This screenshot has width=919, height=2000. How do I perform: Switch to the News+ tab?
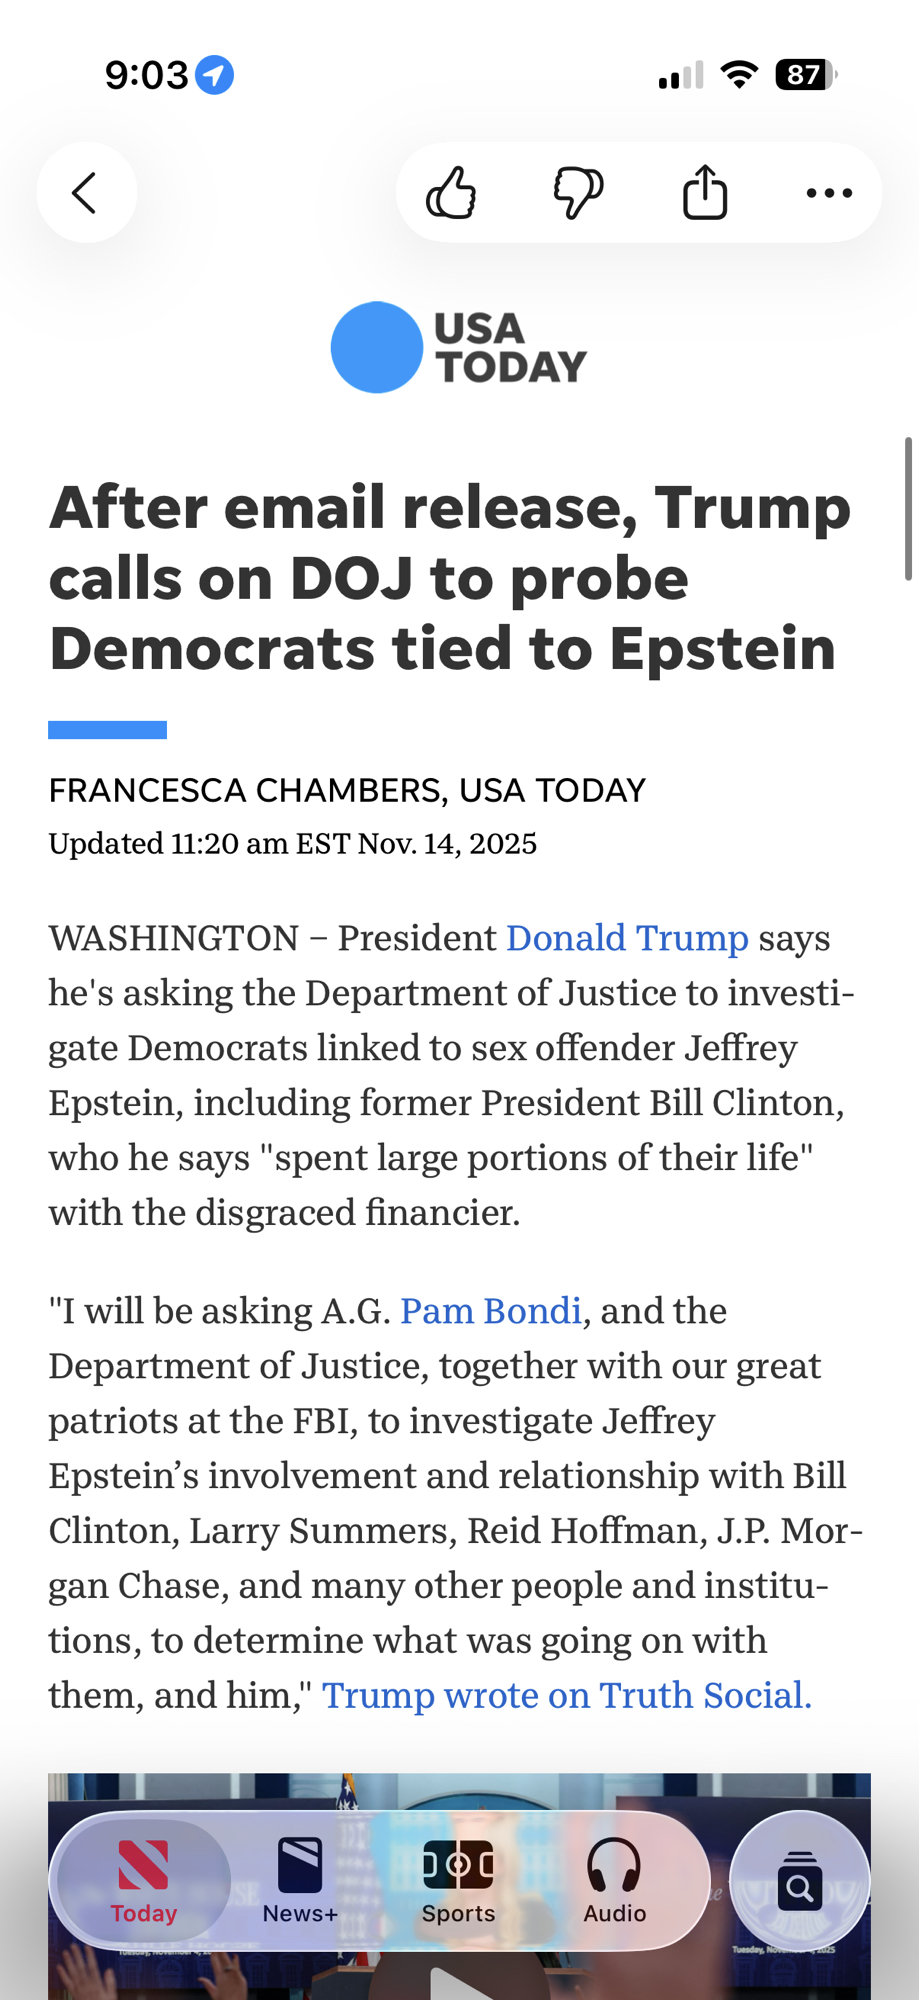click(300, 1882)
